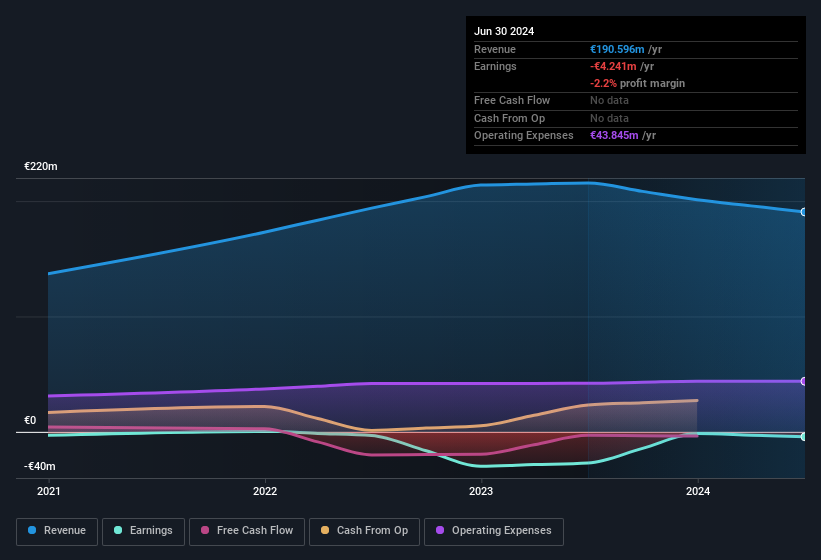Toggle the Free Cash Flow legend button
This screenshot has height=560, width=821.
(247, 531)
